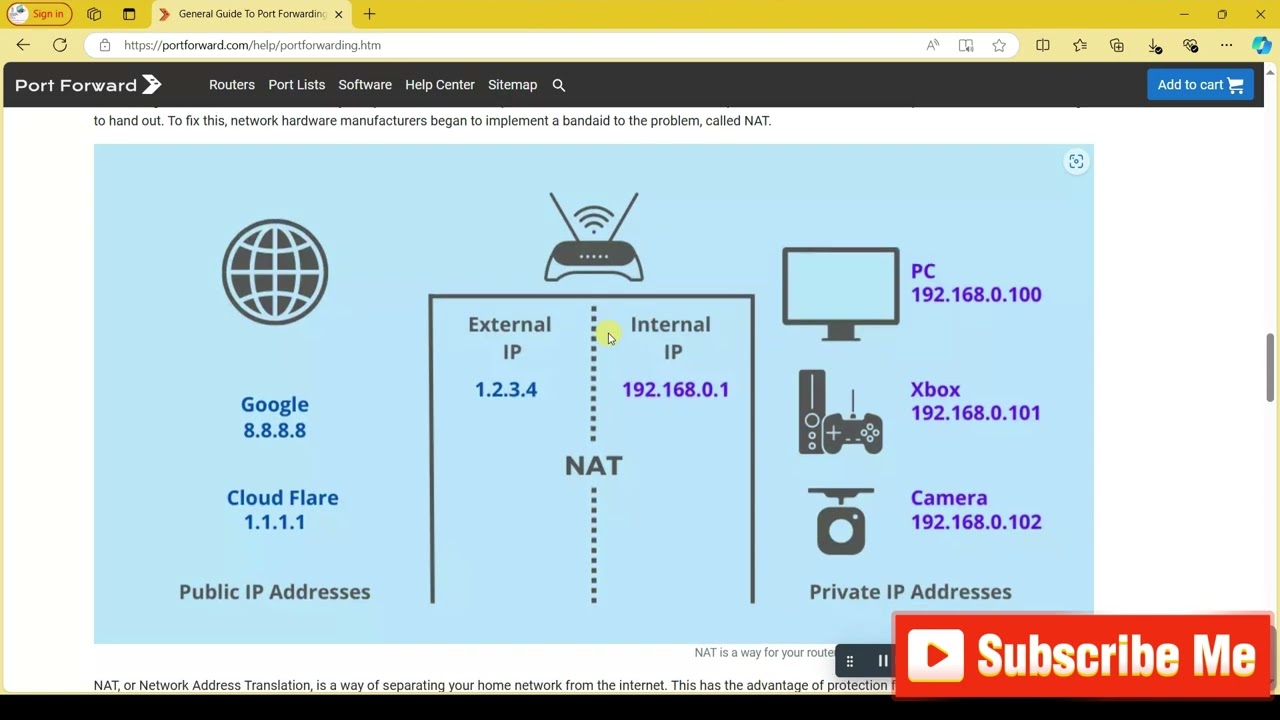View site information lock icon
This screenshot has width=1280, height=720.
point(105,45)
